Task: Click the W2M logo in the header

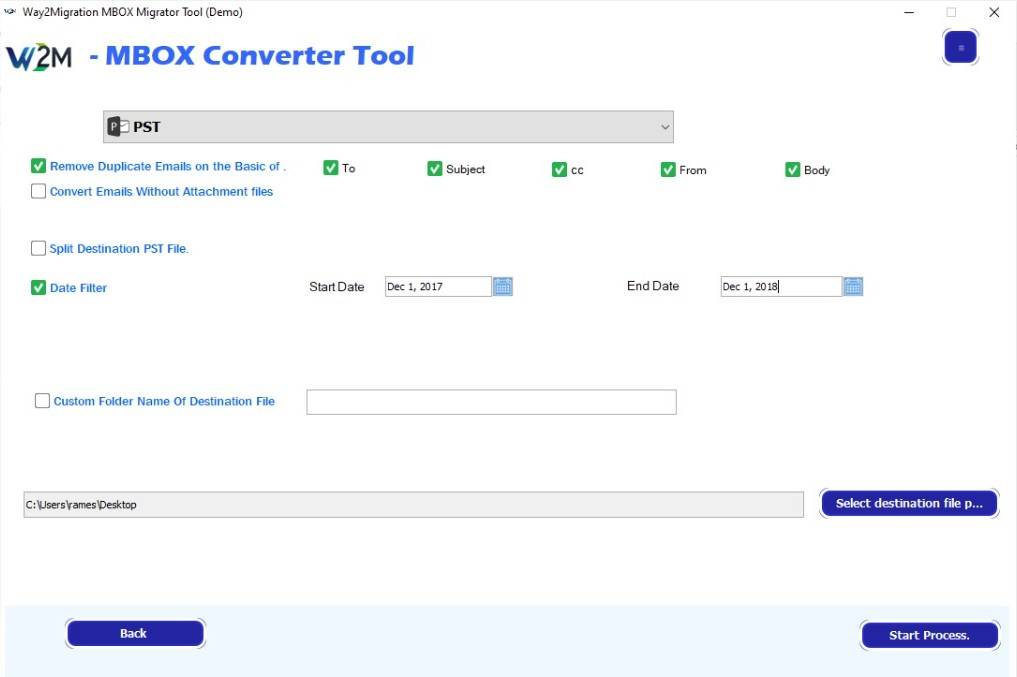Action: pos(40,57)
